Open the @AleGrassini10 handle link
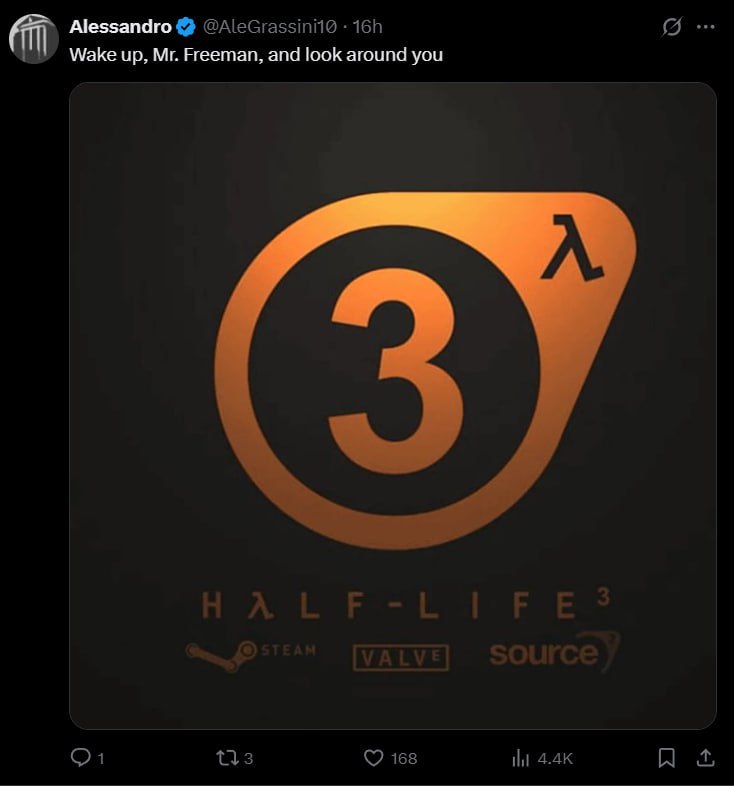Image resolution: width=734 pixels, height=786 pixels. pyautogui.click(x=270, y=27)
